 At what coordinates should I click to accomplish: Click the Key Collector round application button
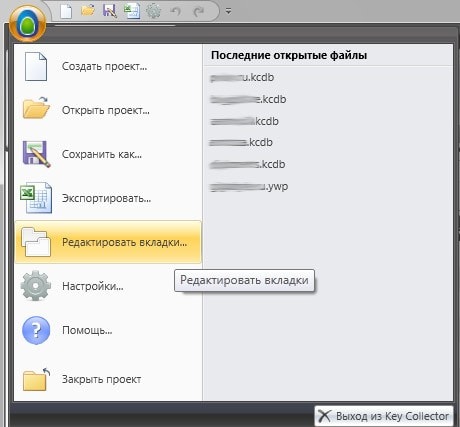(x=27, y=24)
